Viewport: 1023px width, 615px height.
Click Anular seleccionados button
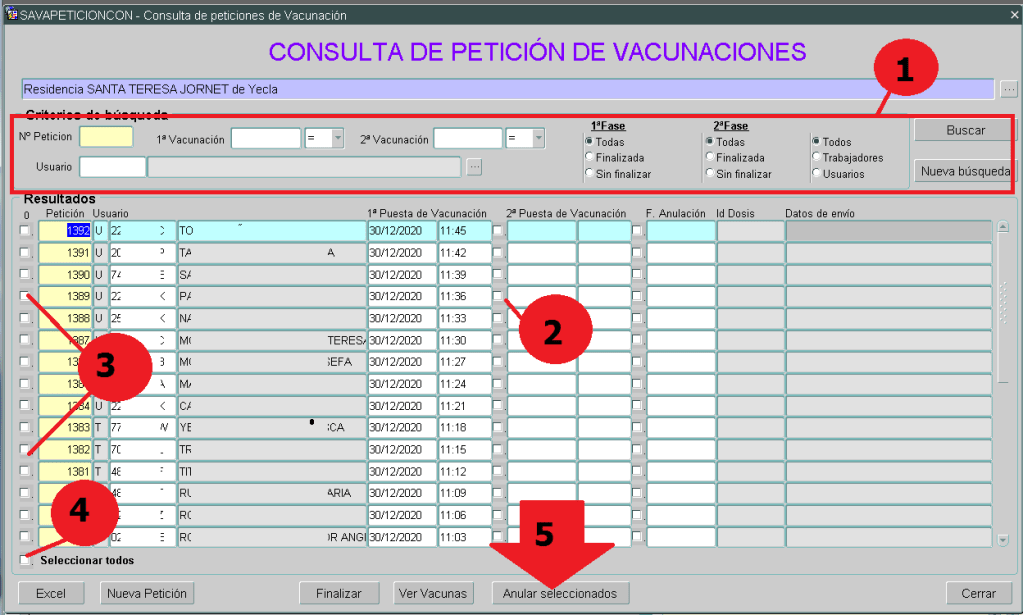pos(560,593)
